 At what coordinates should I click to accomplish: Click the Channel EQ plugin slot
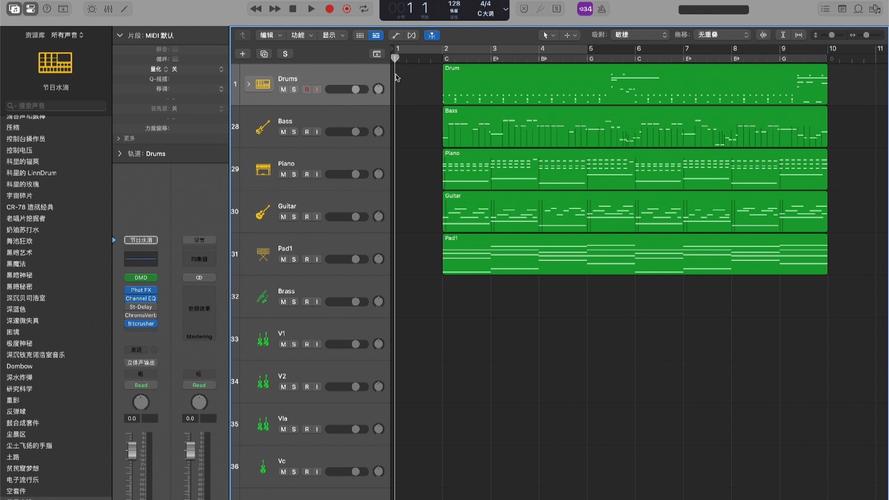click(x=140, y=298)
